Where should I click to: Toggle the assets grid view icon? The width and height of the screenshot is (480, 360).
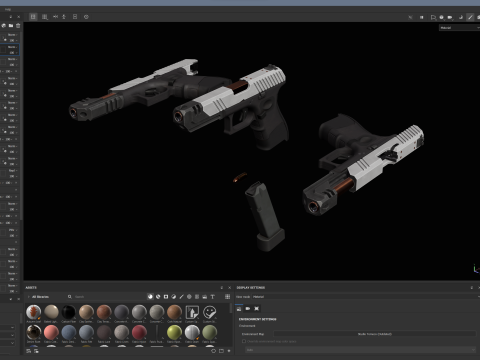point(227,297)
